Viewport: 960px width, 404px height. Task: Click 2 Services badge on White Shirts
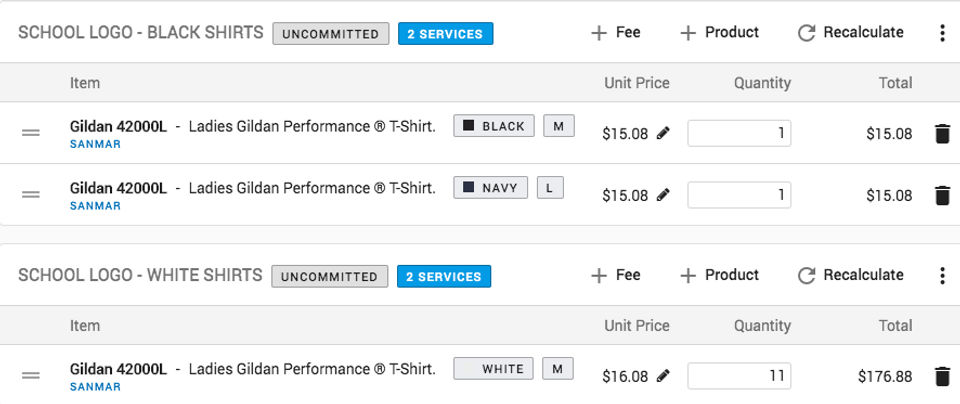(444, 277)
